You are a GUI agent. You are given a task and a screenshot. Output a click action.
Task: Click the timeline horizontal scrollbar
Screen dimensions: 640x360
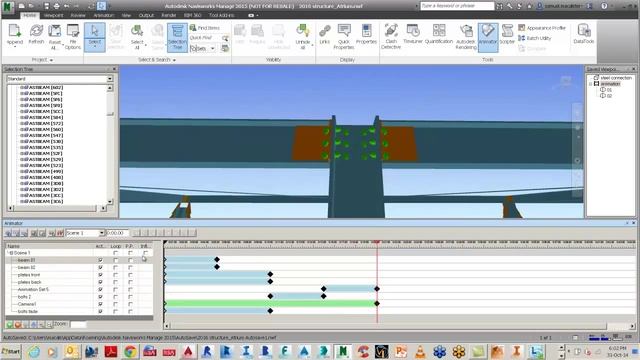[400, 326]
